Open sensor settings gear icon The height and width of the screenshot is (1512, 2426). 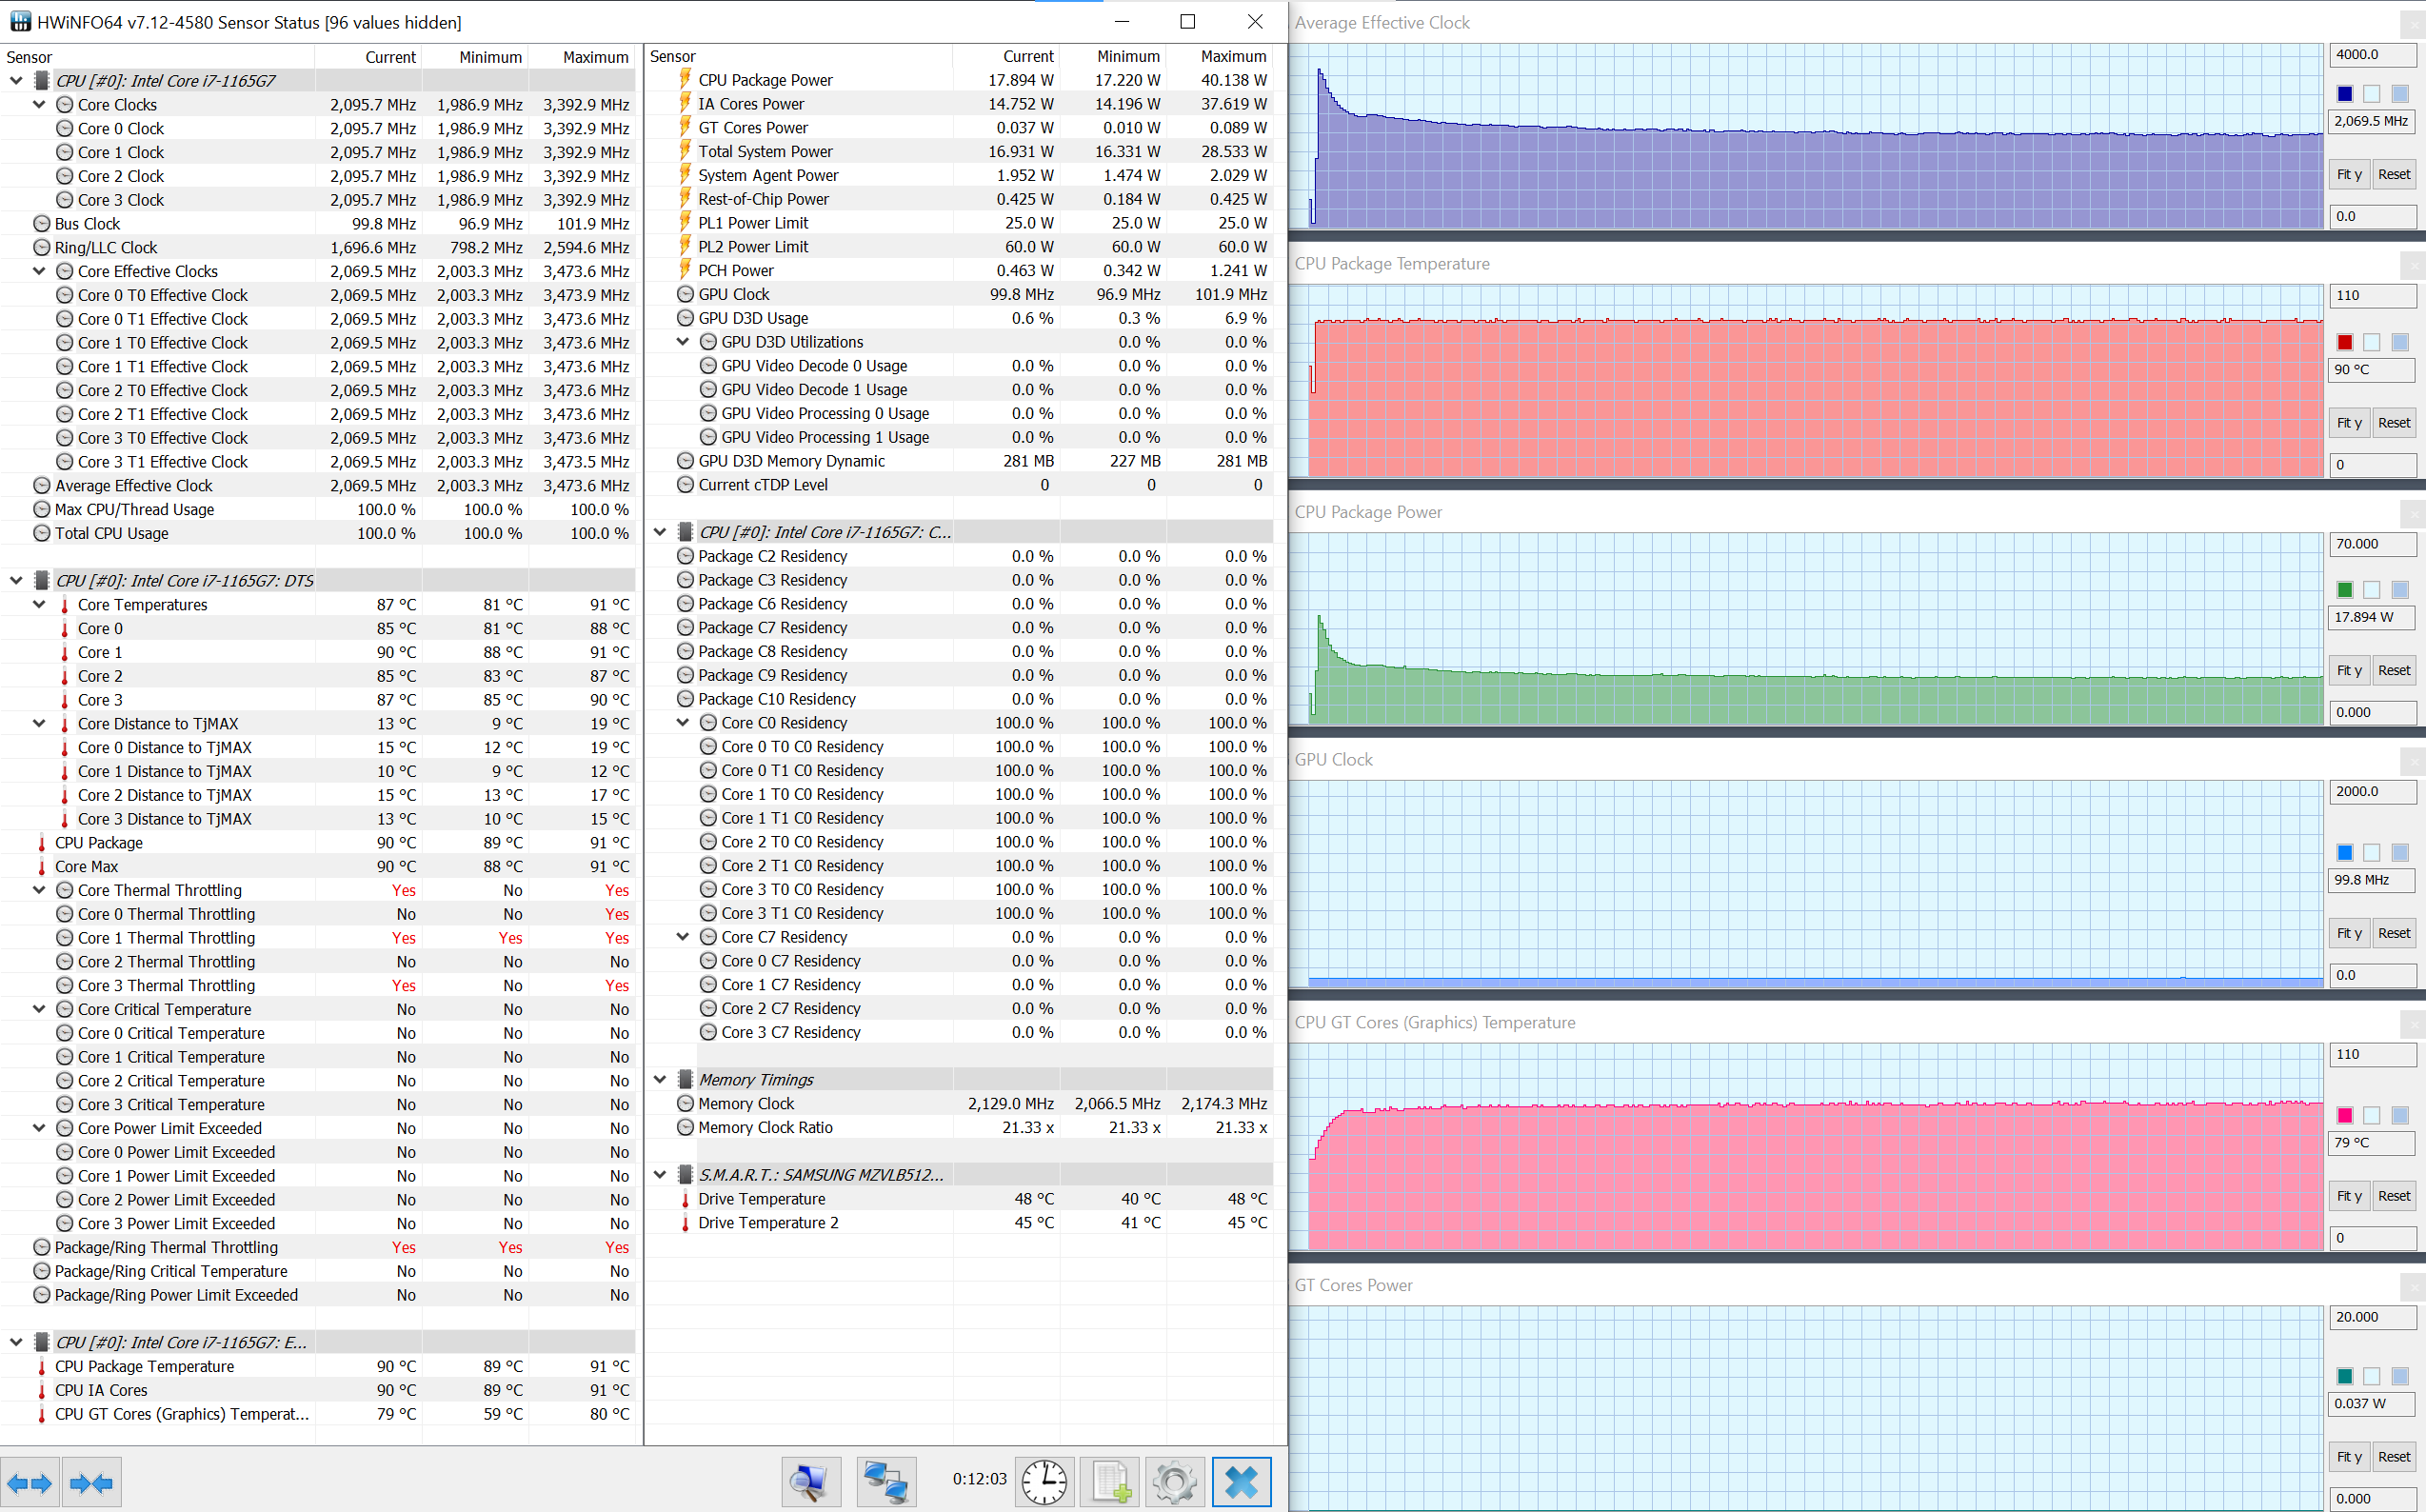tap(1174, 1481)
